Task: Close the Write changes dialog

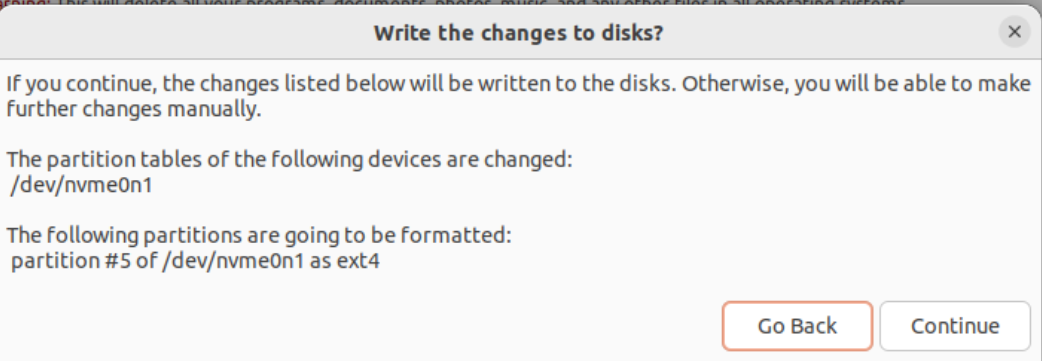Action: tap(1014, 32)
